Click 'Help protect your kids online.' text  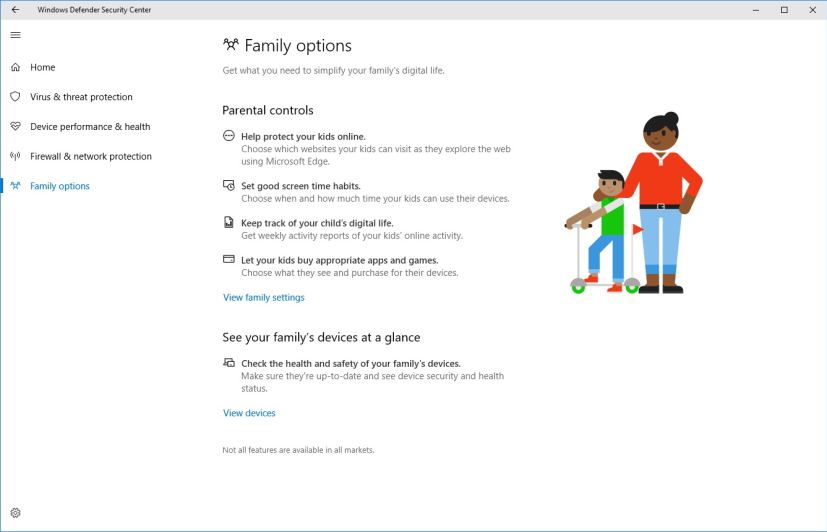[x=303, y=137]
